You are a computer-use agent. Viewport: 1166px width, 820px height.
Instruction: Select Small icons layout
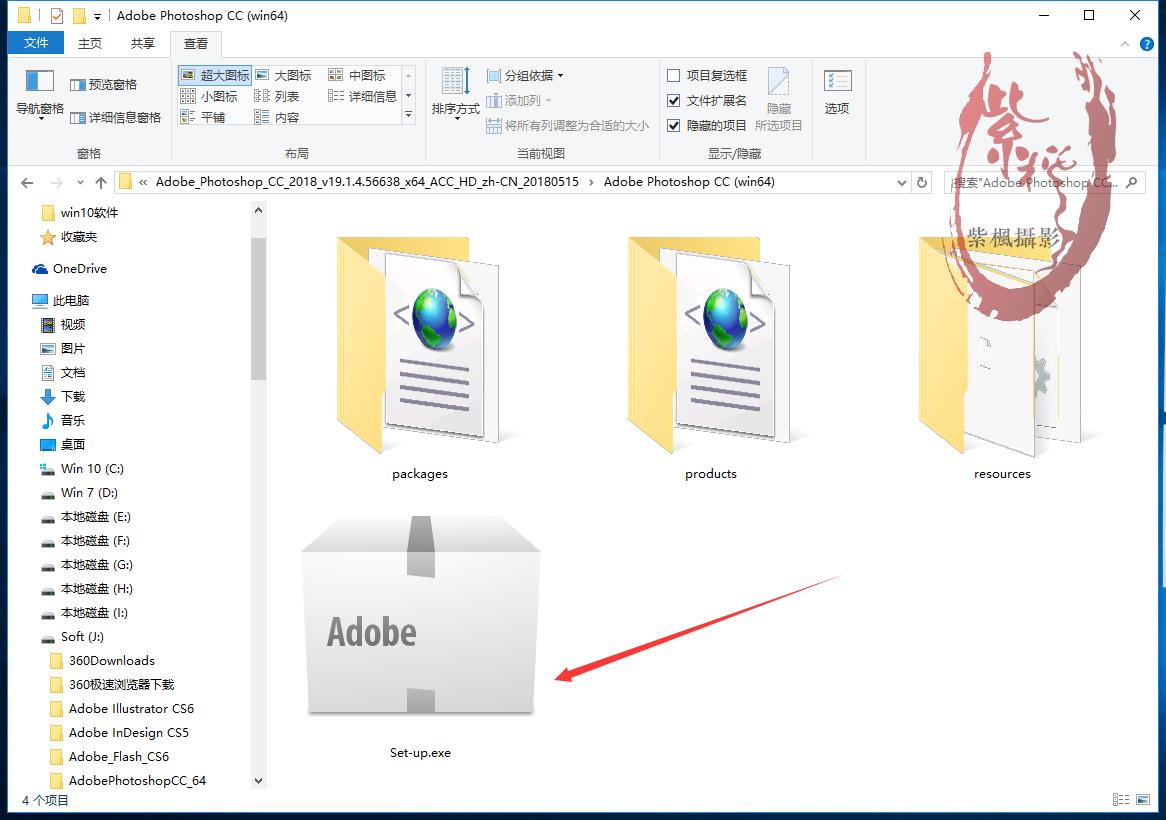point(209,96)
